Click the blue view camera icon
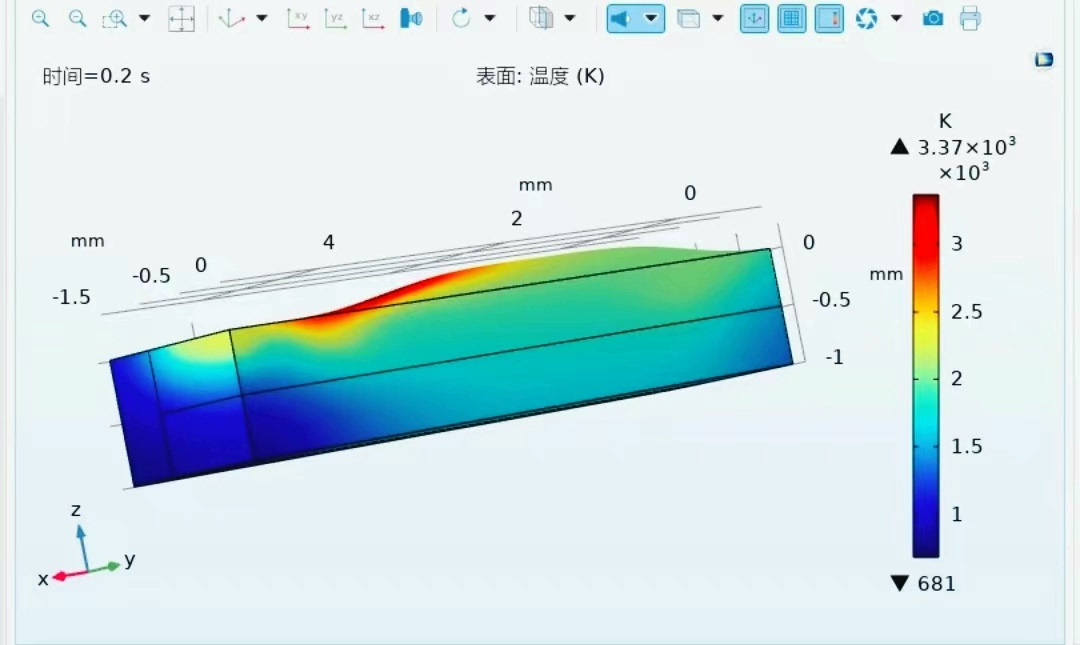Image resolution: width=1080 pixels, height=645 pixels. [x=411, y=19]
